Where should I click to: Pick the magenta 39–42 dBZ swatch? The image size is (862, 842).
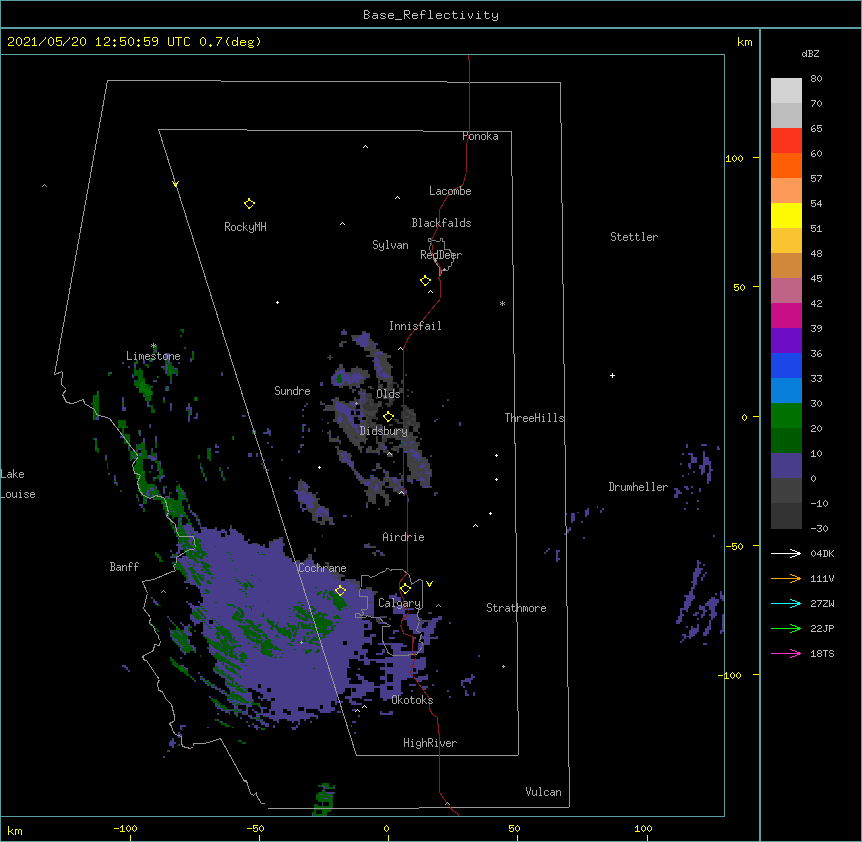coord(786,315)
